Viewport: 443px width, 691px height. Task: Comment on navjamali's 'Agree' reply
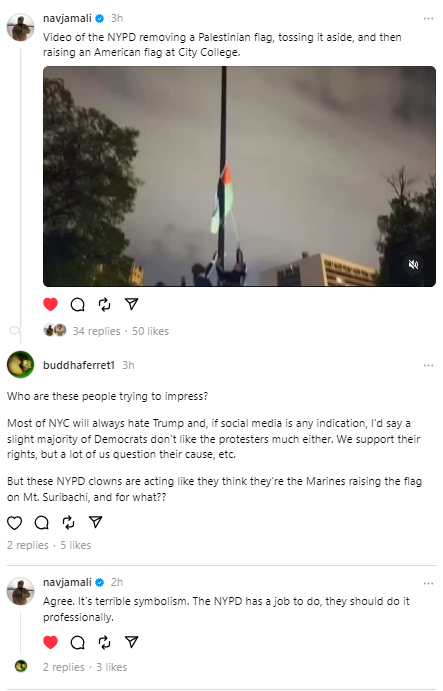[78, 643]
